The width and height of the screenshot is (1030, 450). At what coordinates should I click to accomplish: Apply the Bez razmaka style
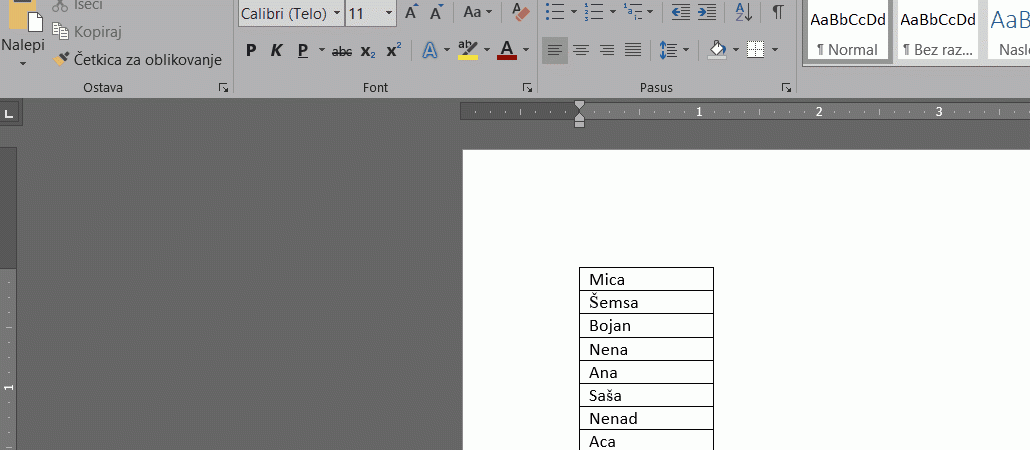[937, 30]
